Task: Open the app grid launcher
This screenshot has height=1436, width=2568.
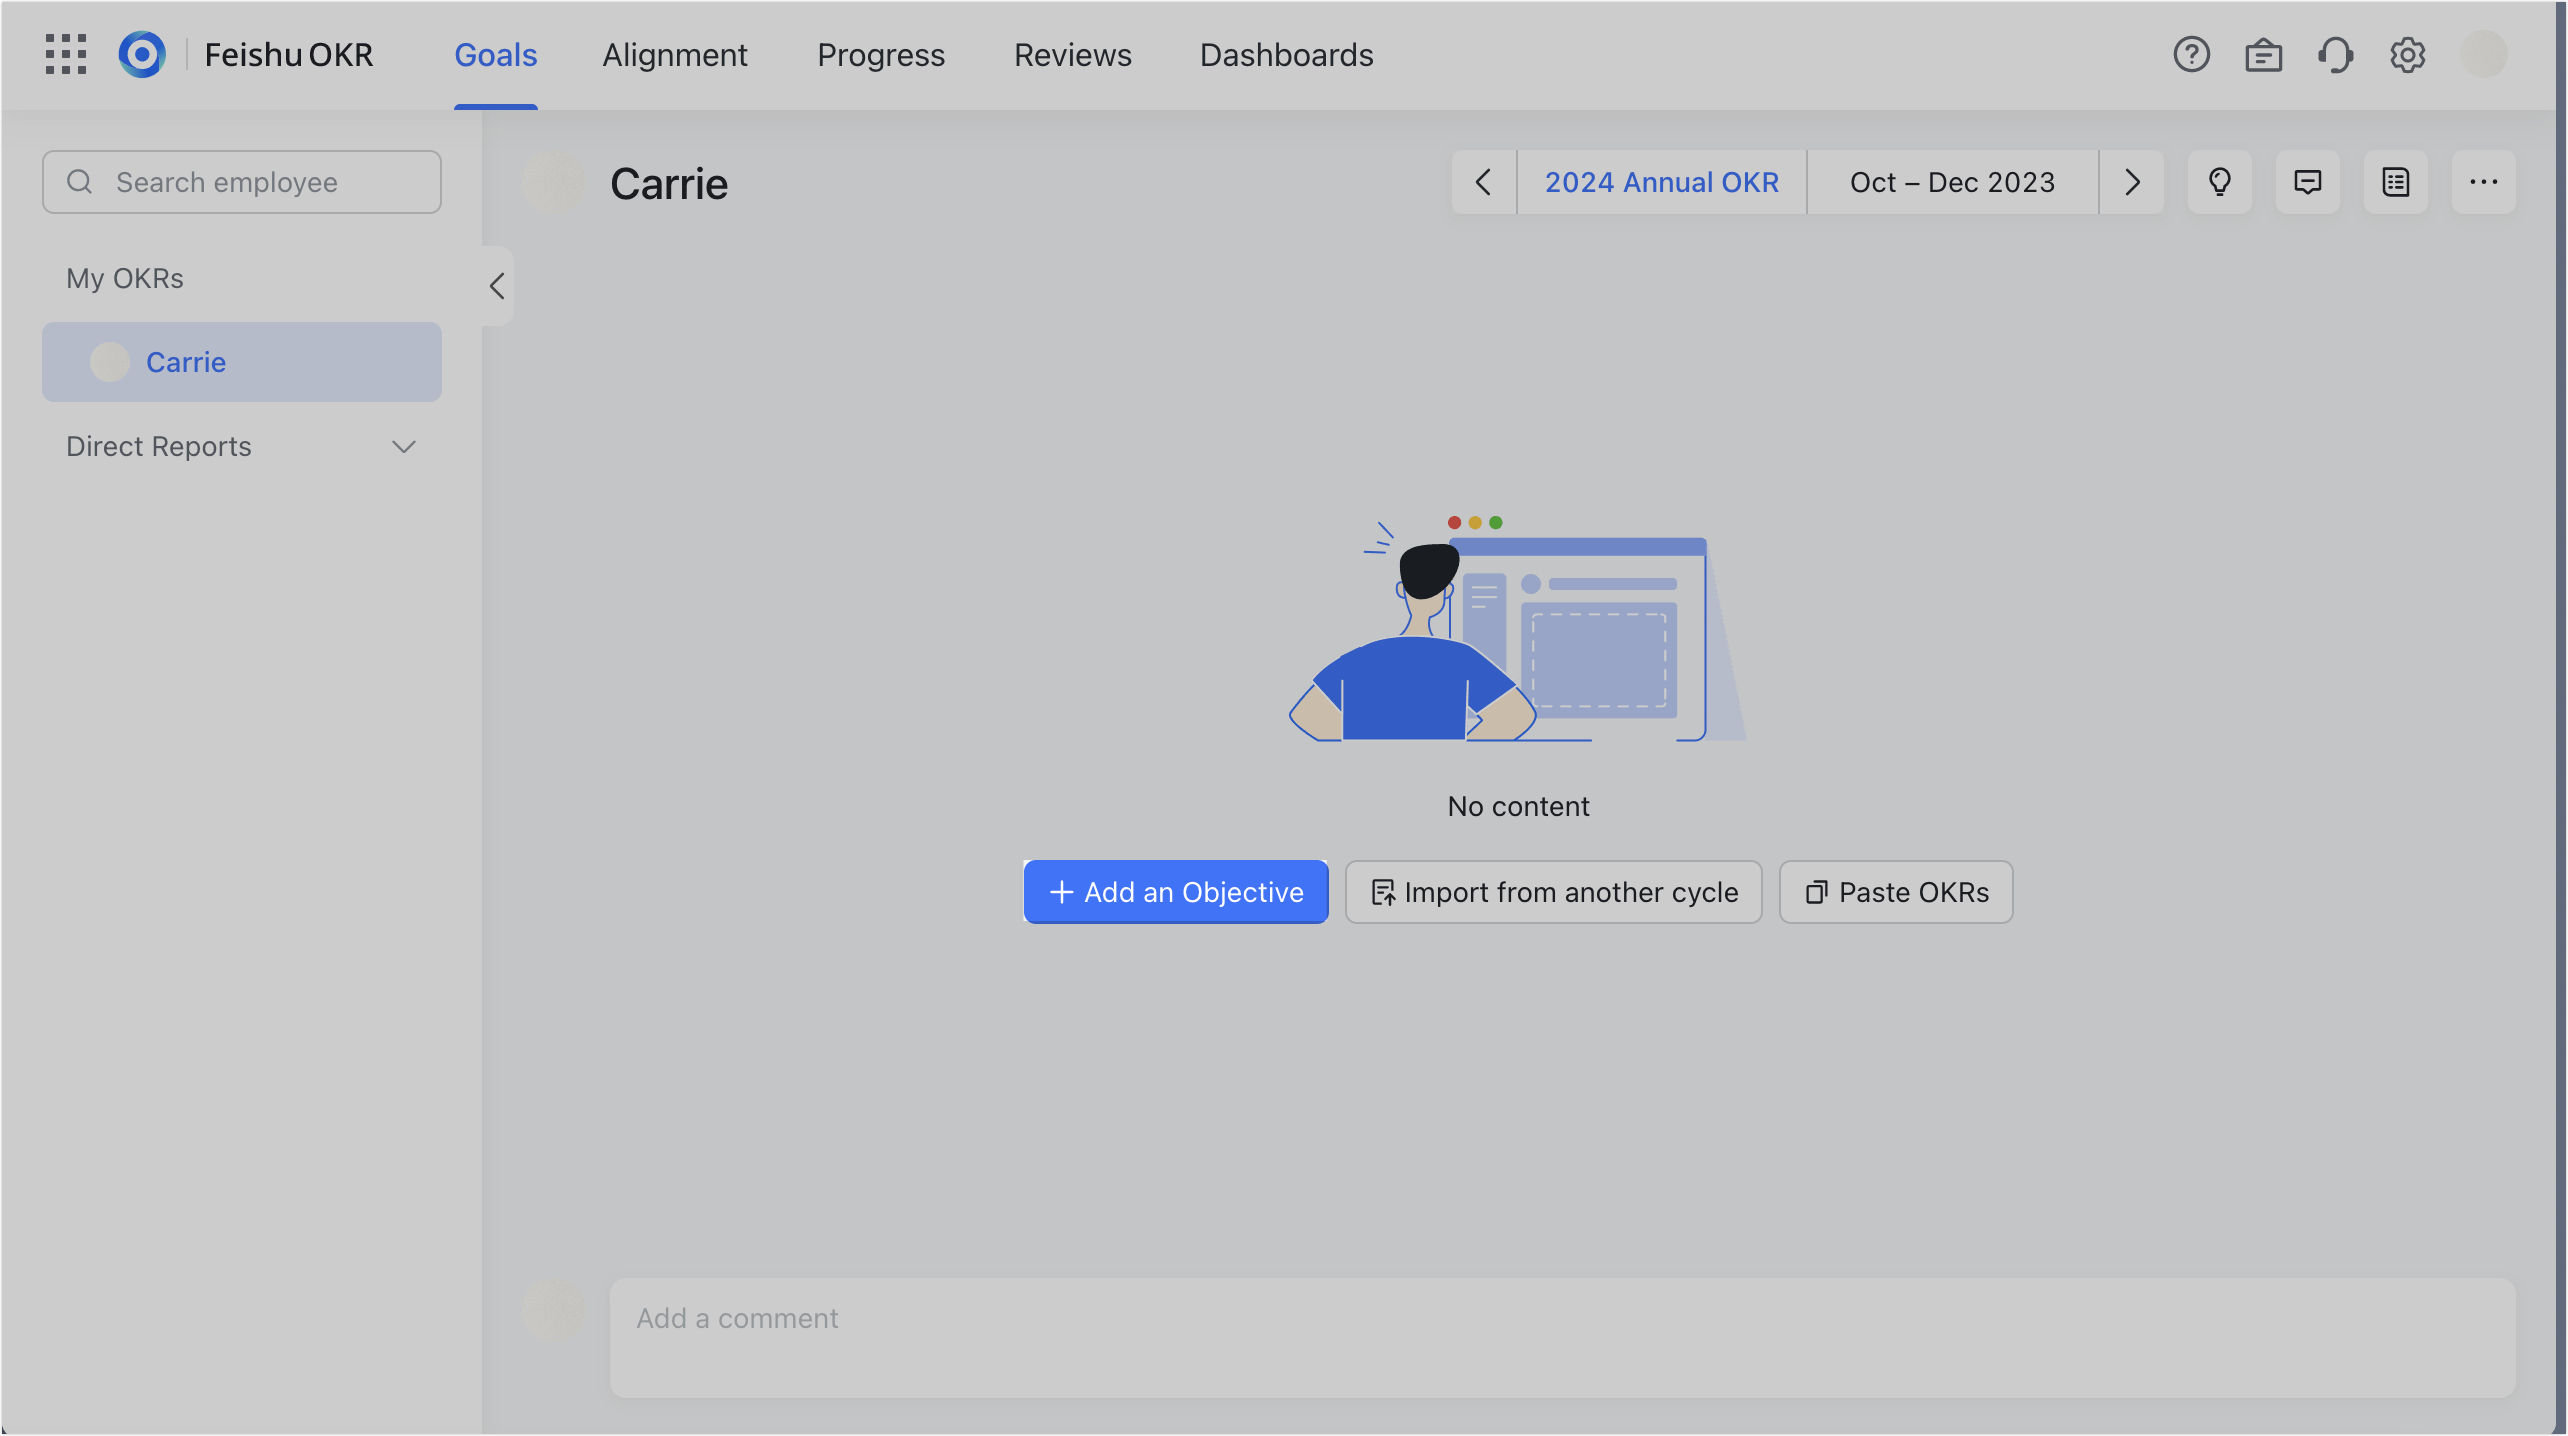Action: coord(65,54)
